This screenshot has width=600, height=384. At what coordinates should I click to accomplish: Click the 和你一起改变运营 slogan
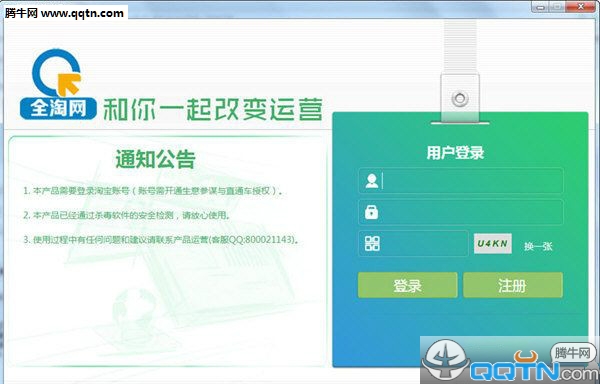(213, 109)
